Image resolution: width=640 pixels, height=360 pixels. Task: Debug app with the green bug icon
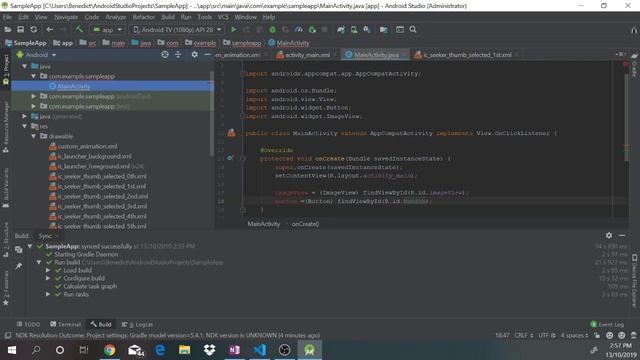click(x=272, y=30)
